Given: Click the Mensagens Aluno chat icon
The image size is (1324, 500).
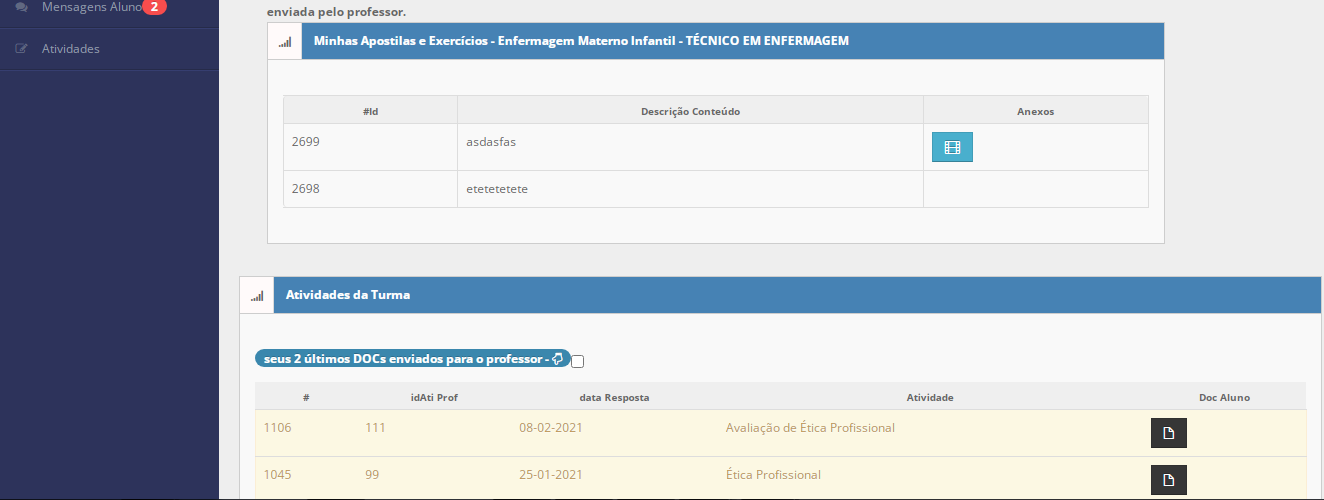Looking at the screenshot, I should [21, 7].
